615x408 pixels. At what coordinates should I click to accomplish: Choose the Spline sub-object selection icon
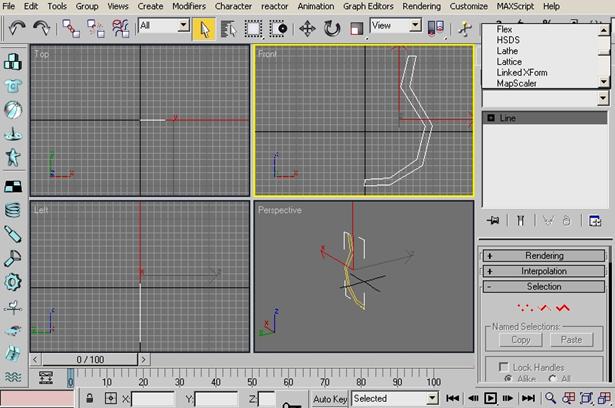click(565, 307)
